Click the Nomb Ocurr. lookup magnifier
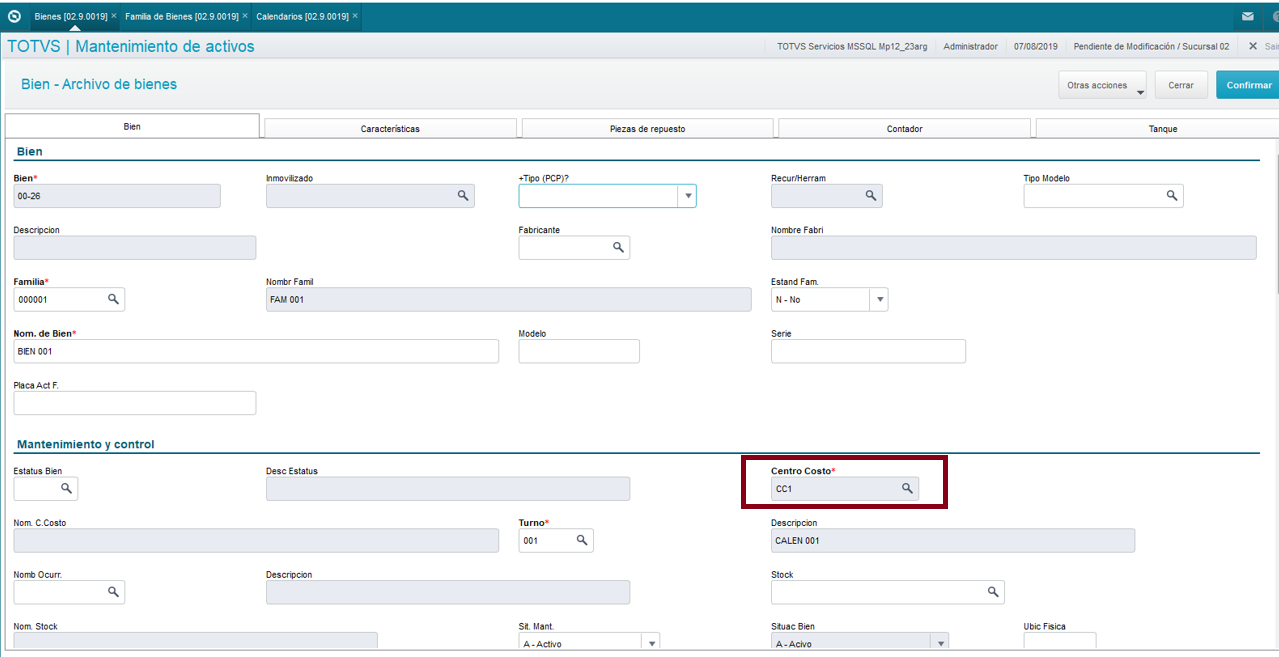Screen dimensions: 1279x657 pyautogui.click(x=113, y=592)
